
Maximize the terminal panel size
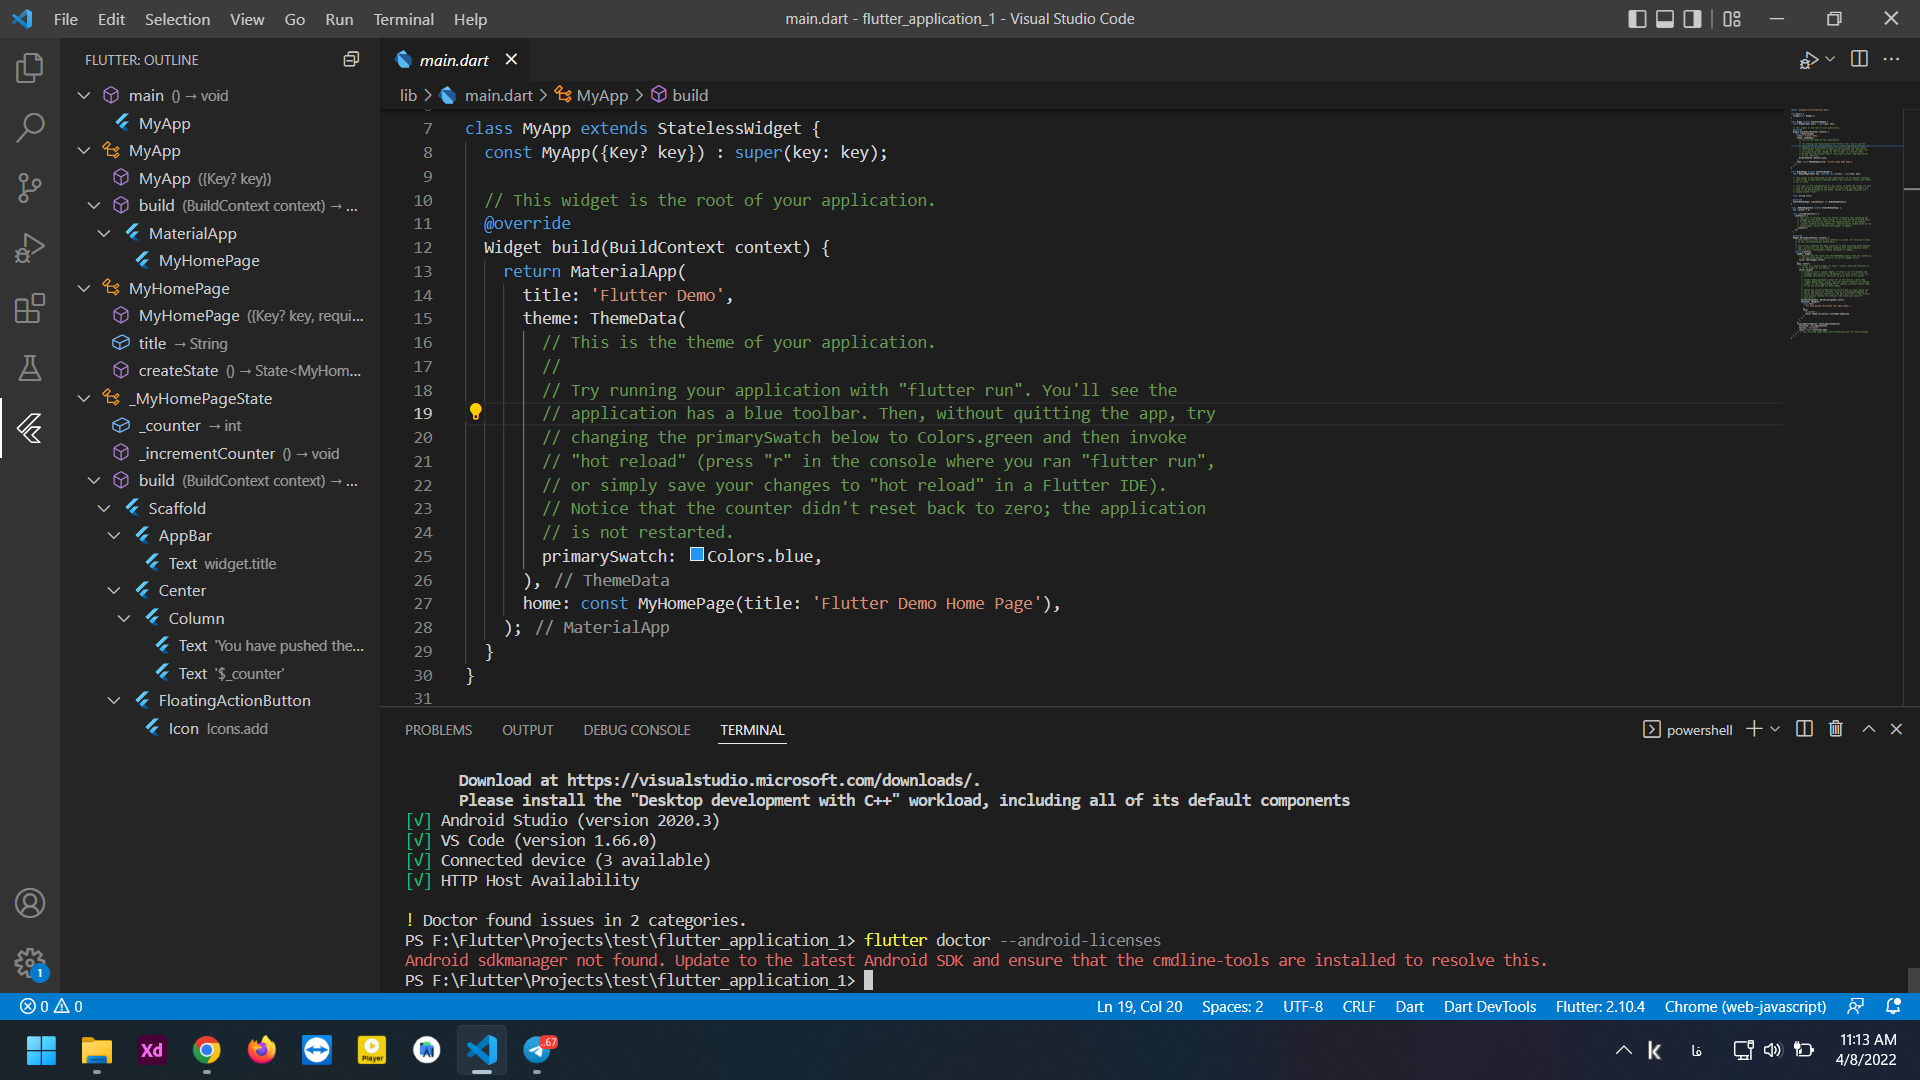1868,729
